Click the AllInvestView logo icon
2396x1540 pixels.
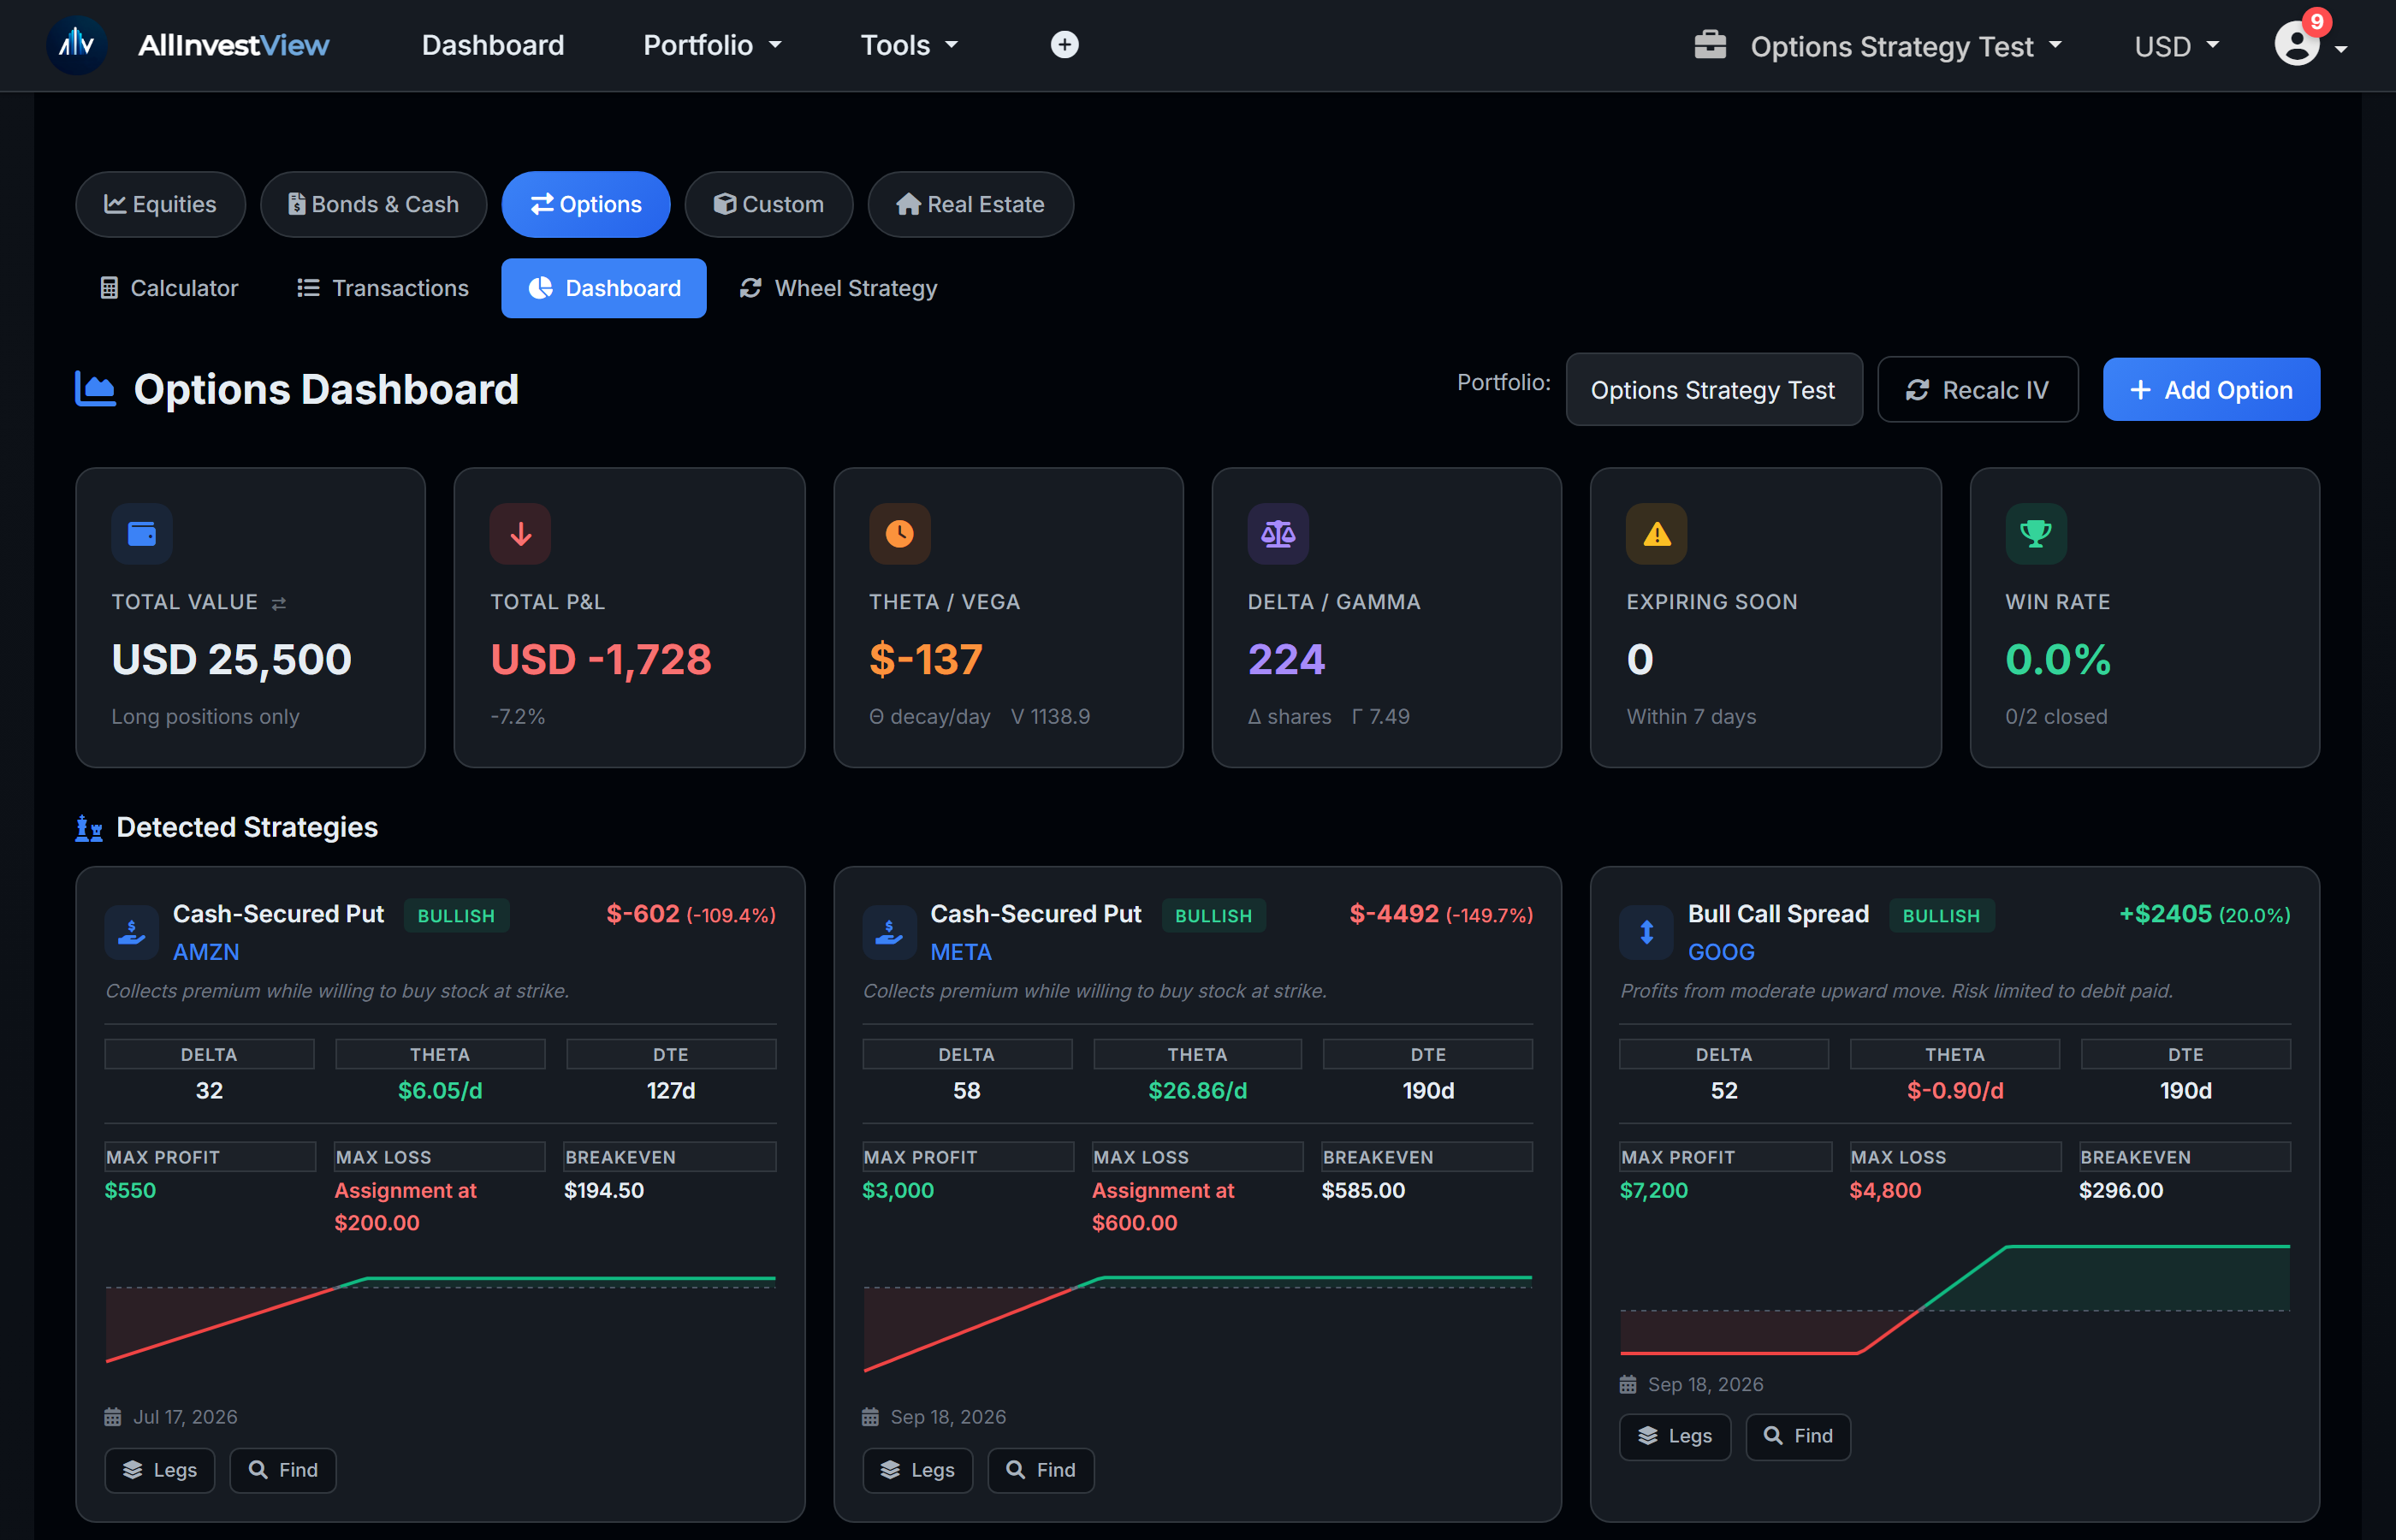point(77,44)
